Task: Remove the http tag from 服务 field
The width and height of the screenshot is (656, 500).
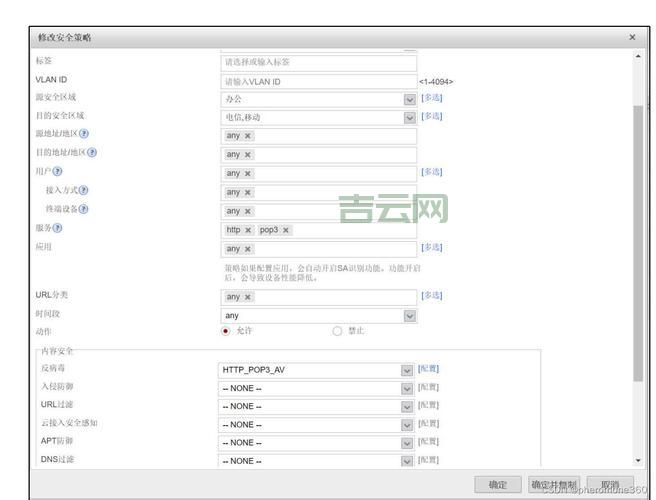Action: pyautogui.click(x=248, y=230)
